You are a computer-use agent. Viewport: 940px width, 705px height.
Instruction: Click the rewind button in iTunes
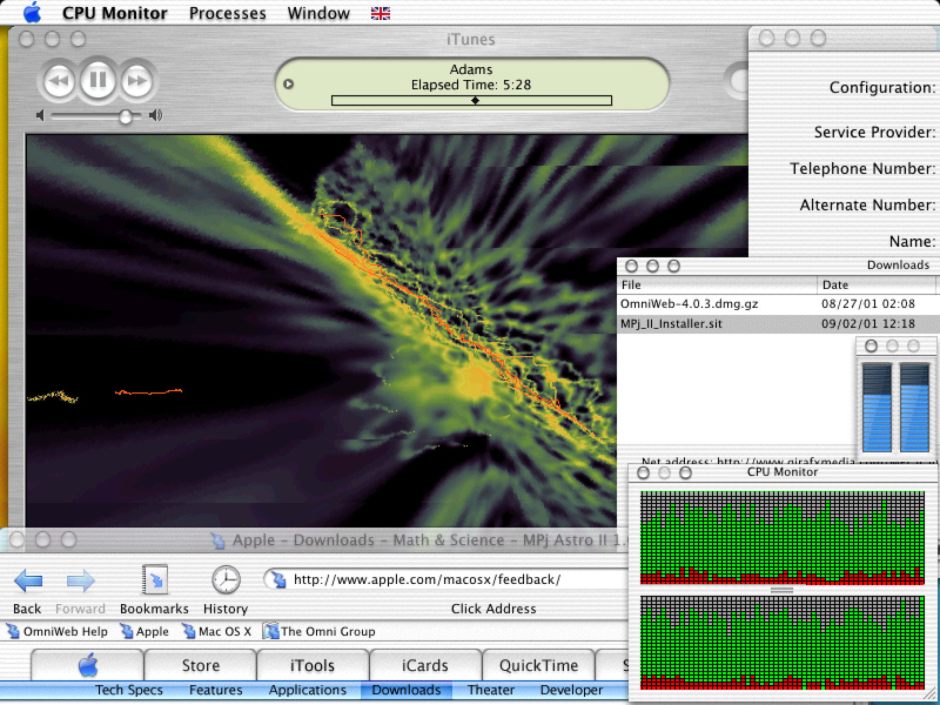pos(59,80)
